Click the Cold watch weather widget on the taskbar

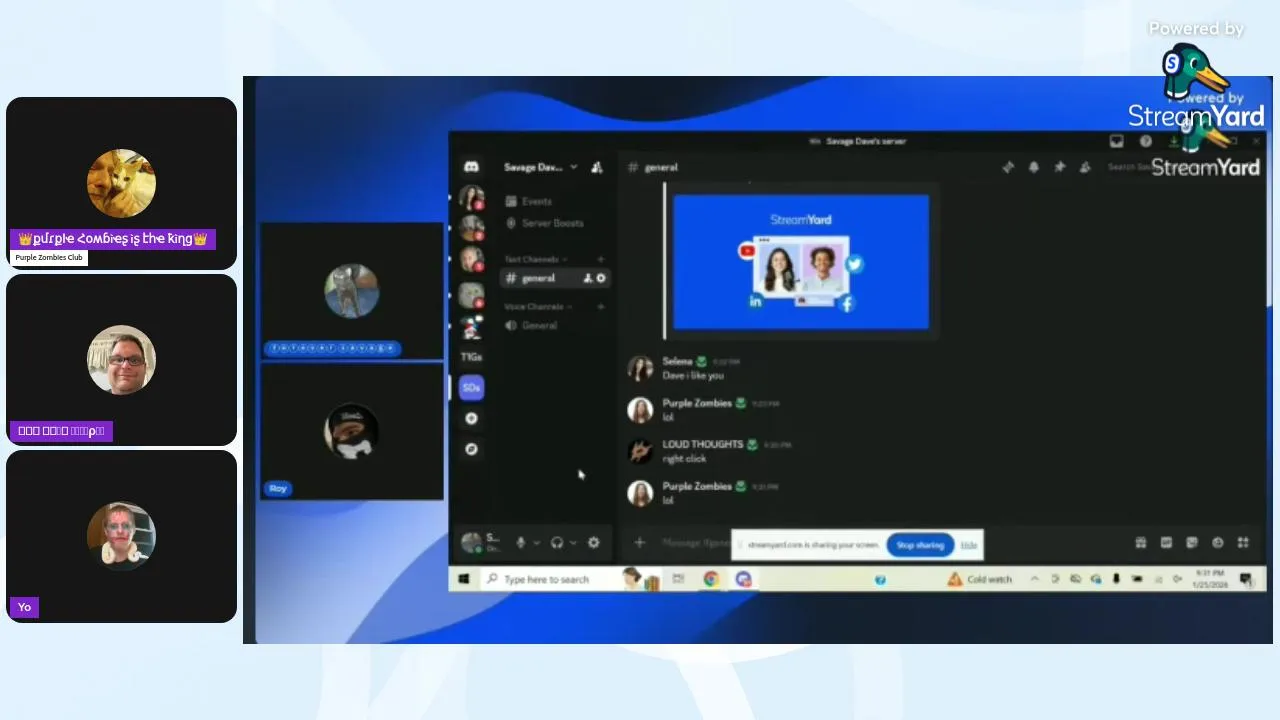click(980, 579)
